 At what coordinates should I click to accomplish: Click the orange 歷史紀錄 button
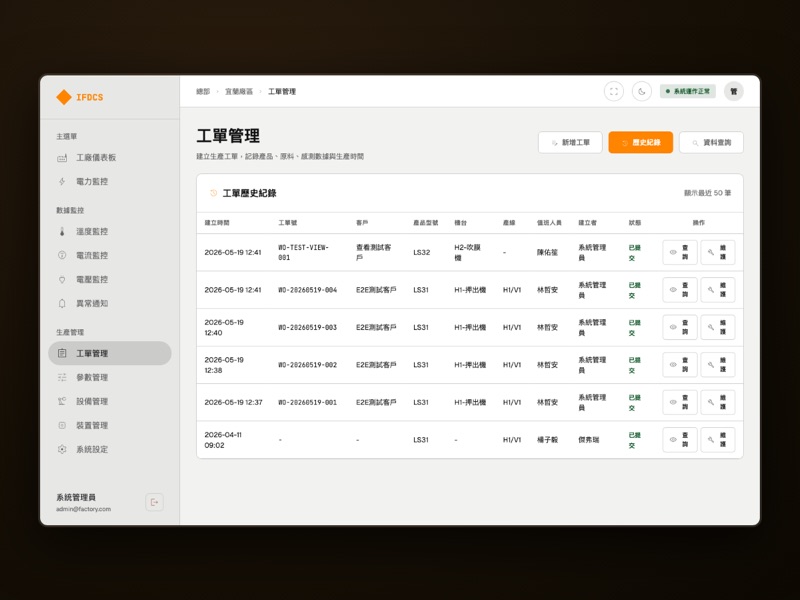coord(641,142)
